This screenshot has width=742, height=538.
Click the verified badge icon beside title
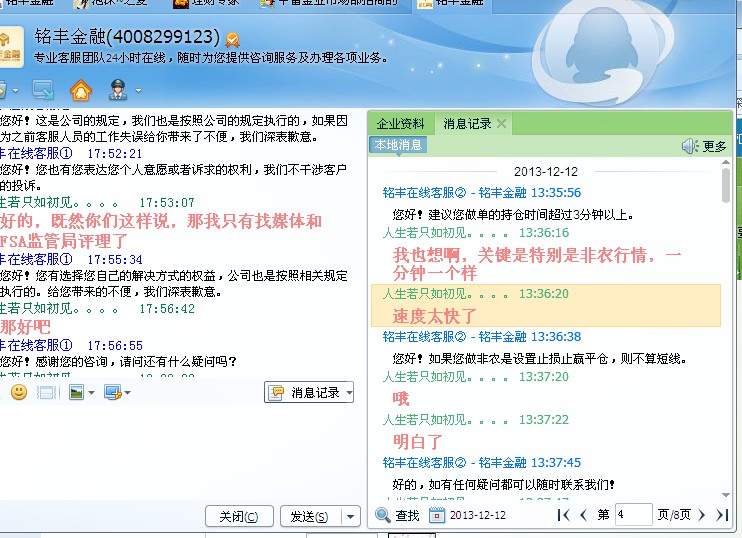(232, 40)
